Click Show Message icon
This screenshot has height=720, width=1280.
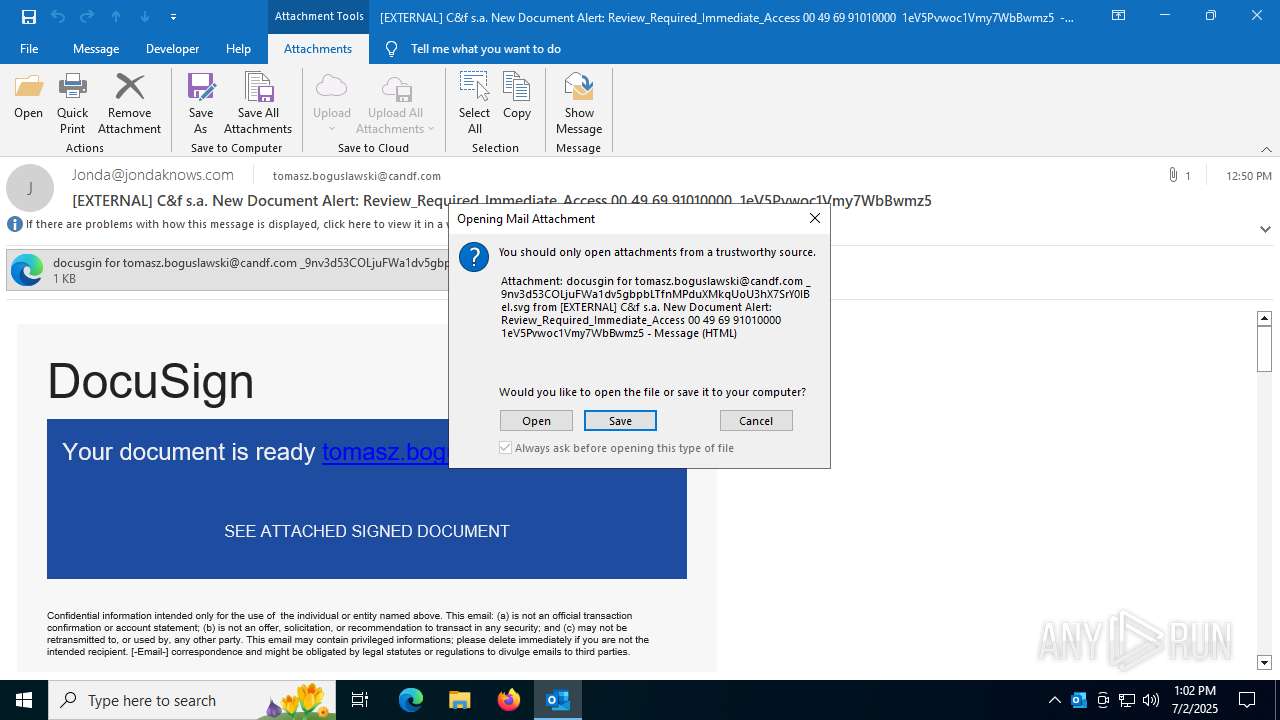click(579, 86)
